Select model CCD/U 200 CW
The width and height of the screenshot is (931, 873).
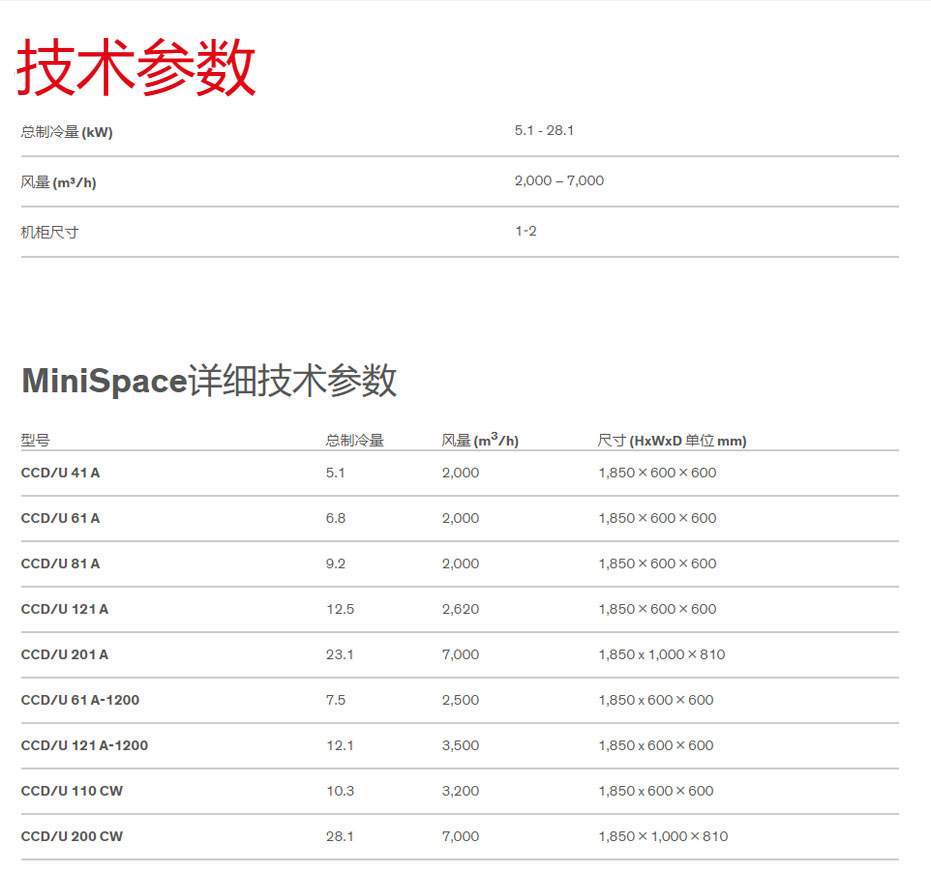click(71, 836)
